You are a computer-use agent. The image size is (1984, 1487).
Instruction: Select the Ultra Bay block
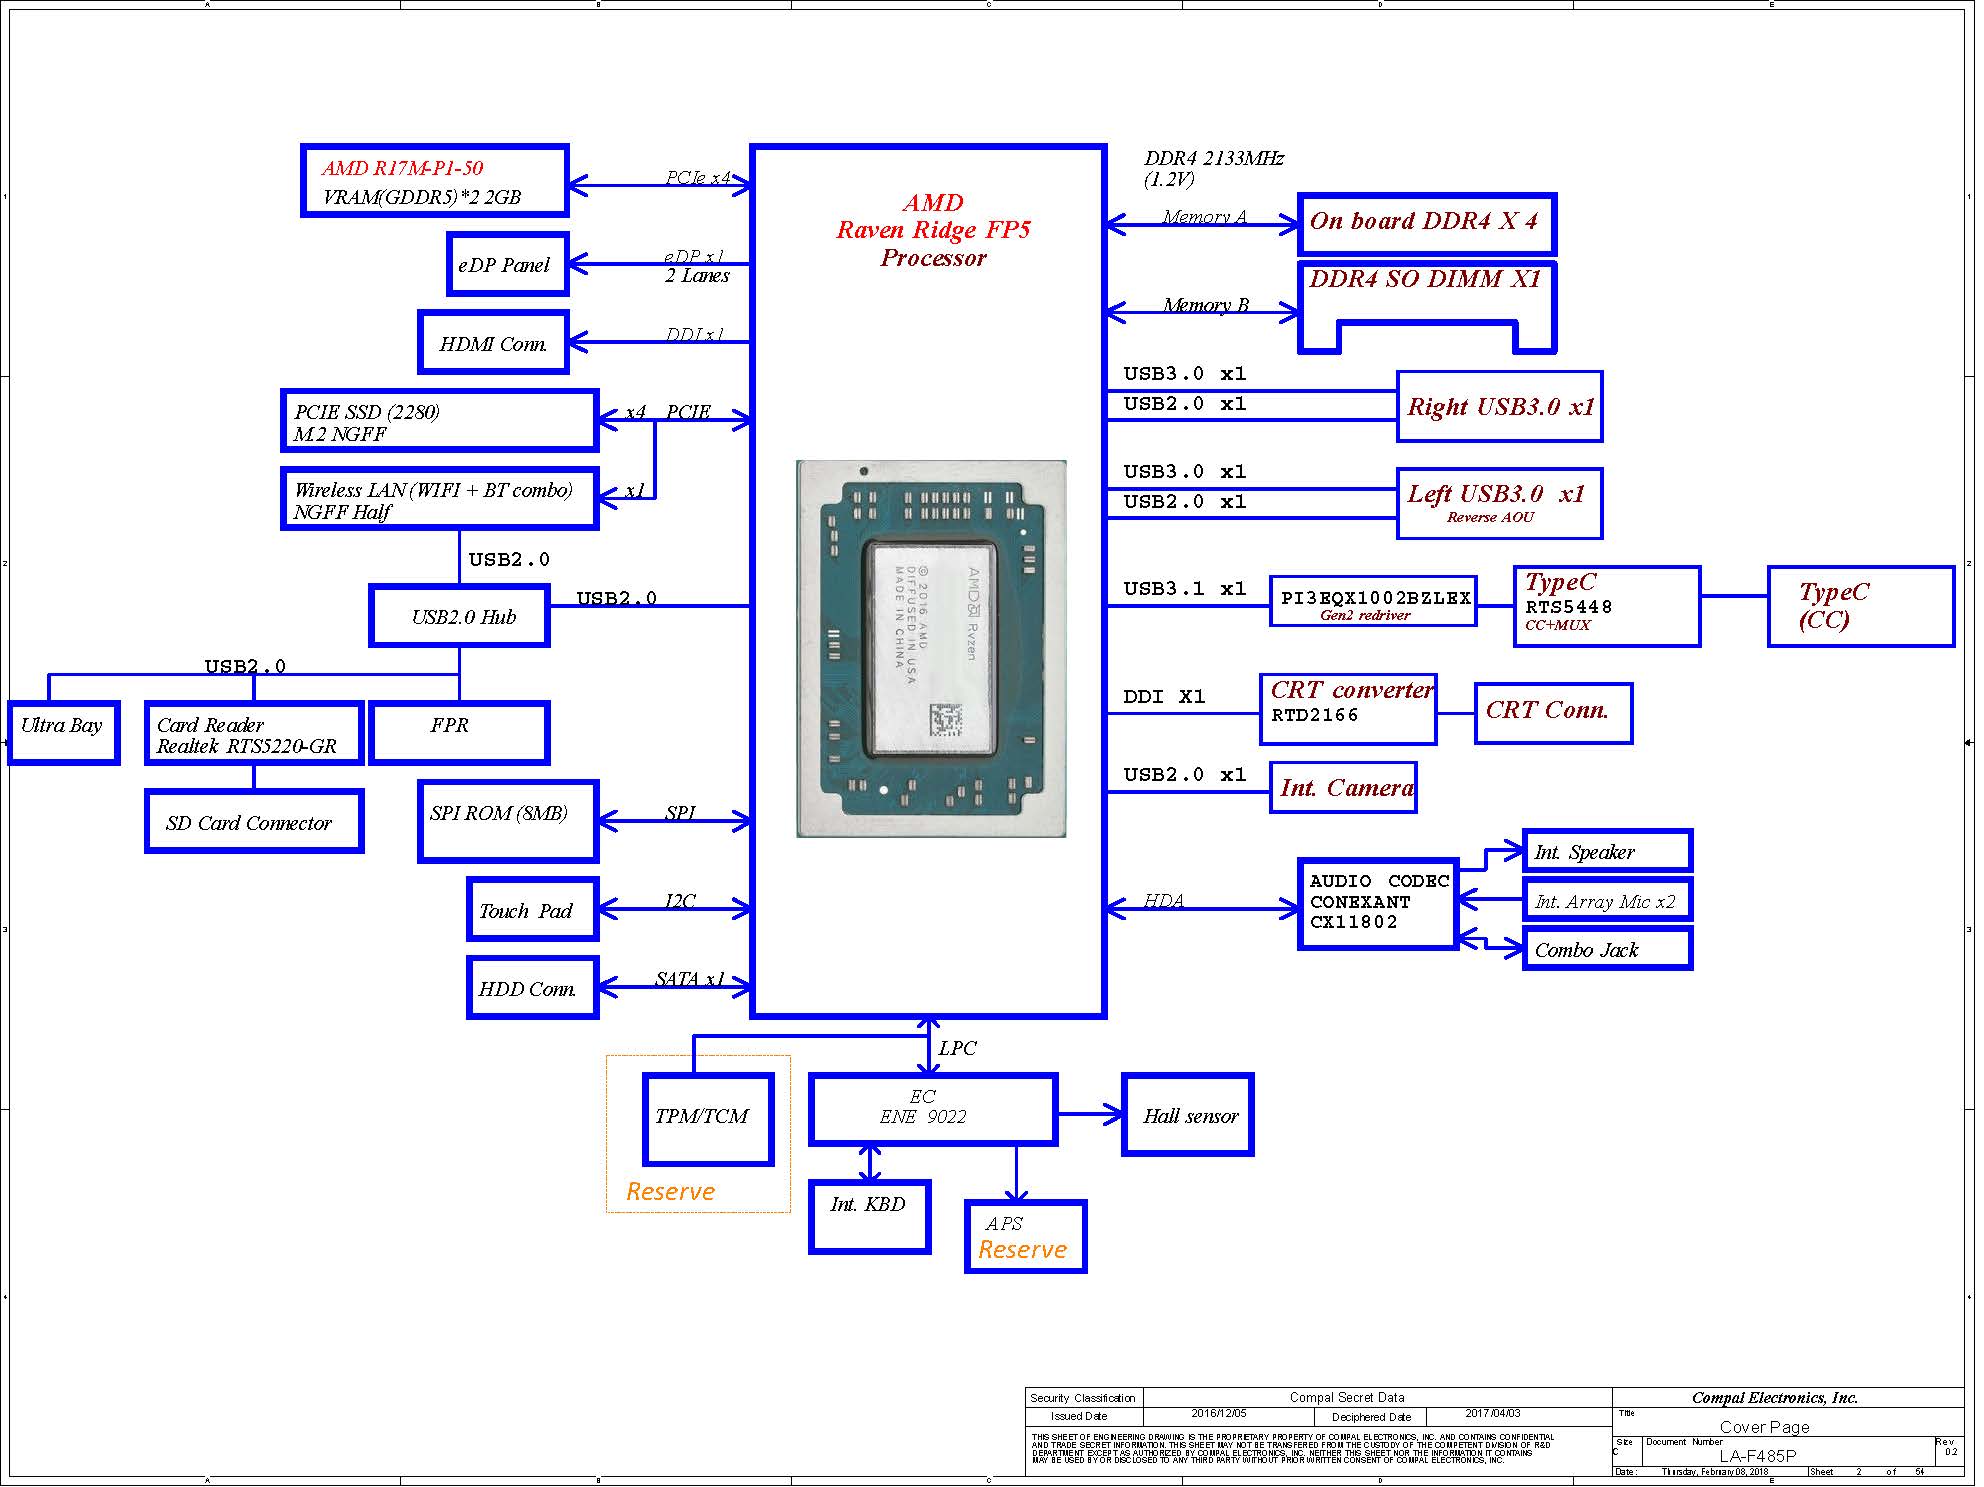(63, 733)
